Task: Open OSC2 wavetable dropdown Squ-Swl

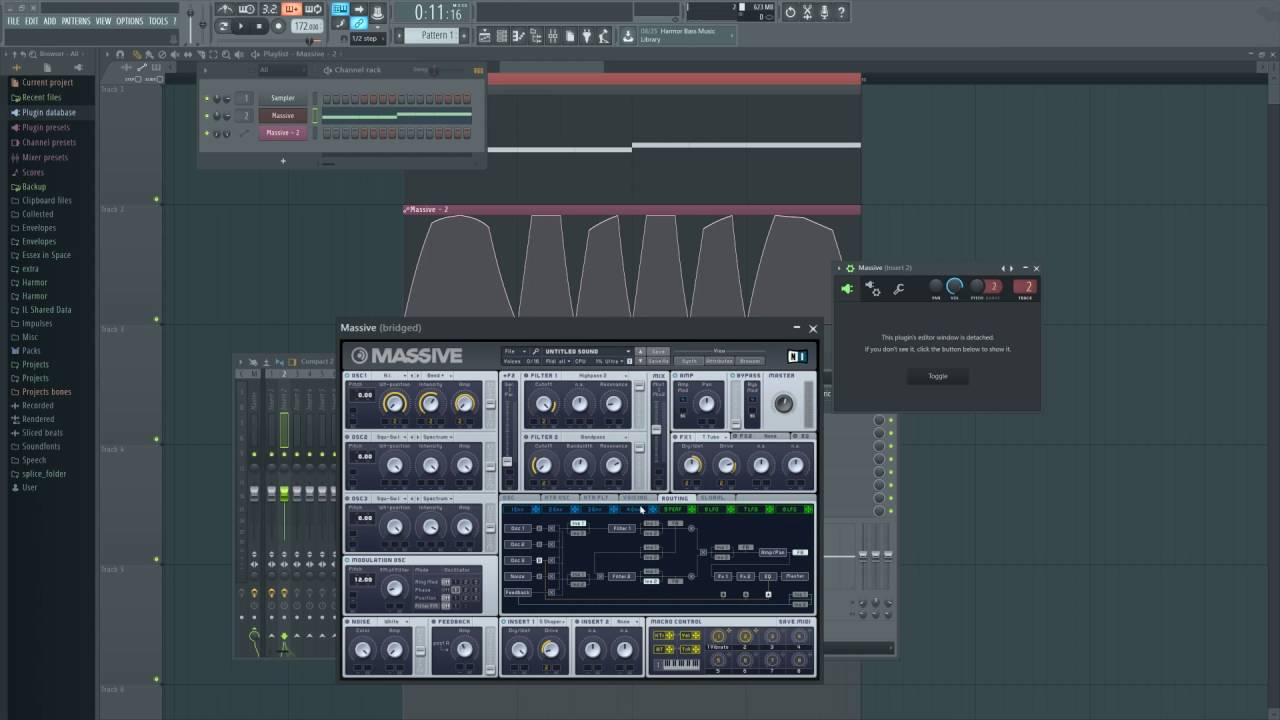Action: point(392,437)
